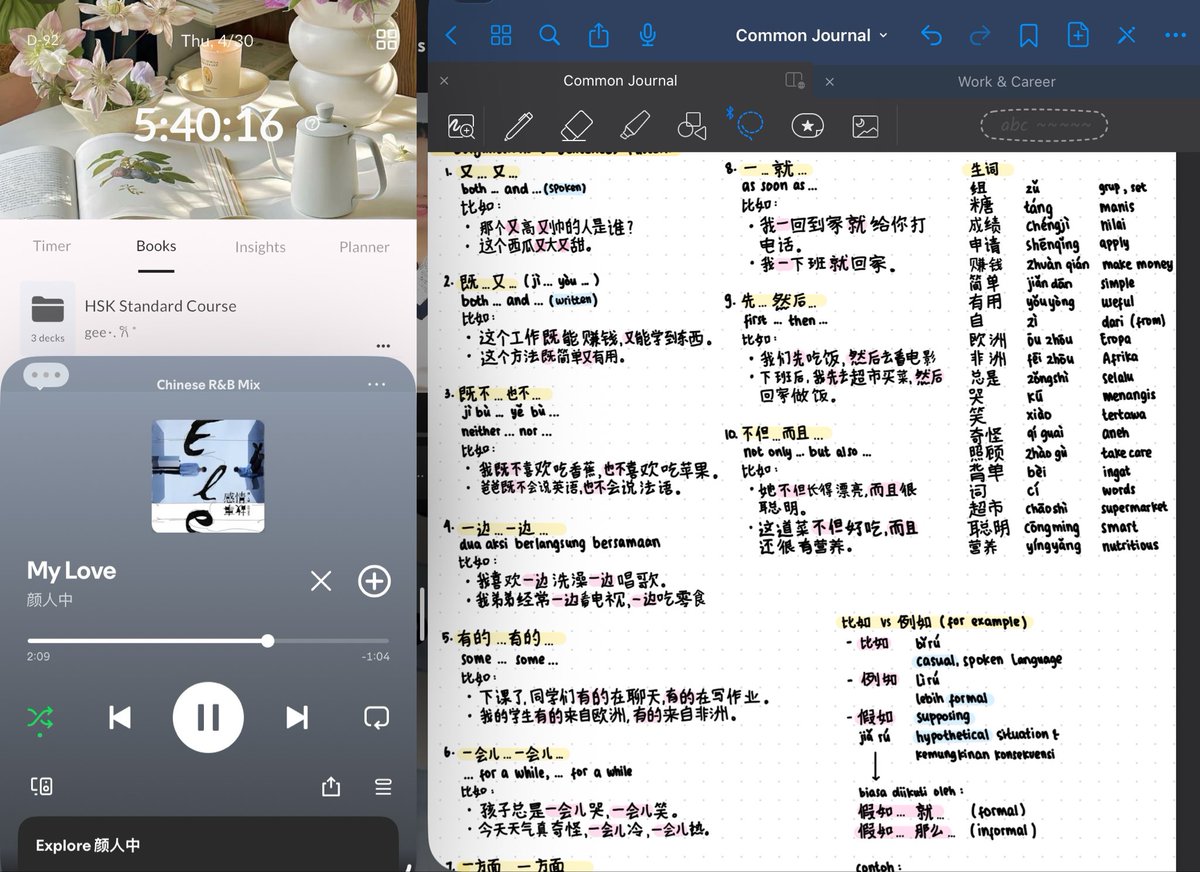Viewport: 1200px width, 872px height.
Task: Open player options for Chinese R&B Mix
Action: coord(376,385)
